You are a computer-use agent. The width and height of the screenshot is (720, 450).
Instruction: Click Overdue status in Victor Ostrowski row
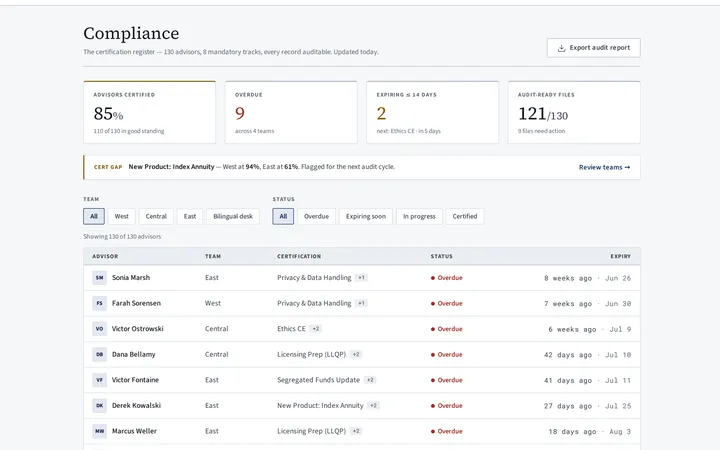[x=446, y=329]
